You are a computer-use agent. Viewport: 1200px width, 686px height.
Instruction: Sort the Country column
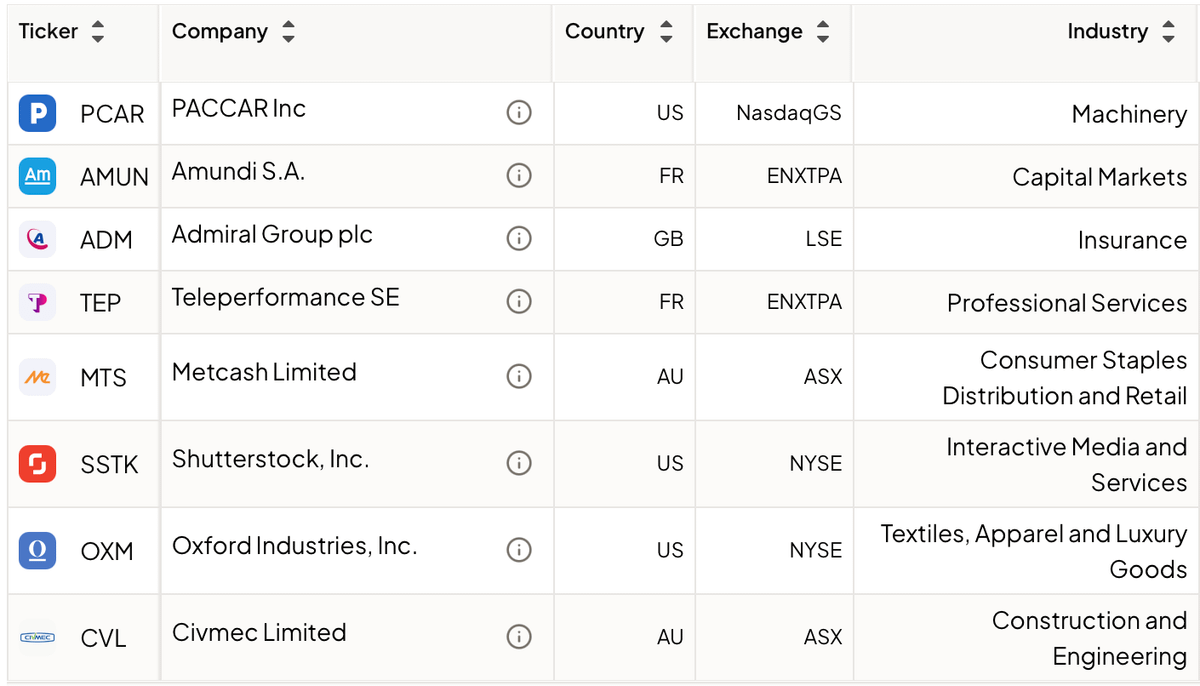(666, 32)
